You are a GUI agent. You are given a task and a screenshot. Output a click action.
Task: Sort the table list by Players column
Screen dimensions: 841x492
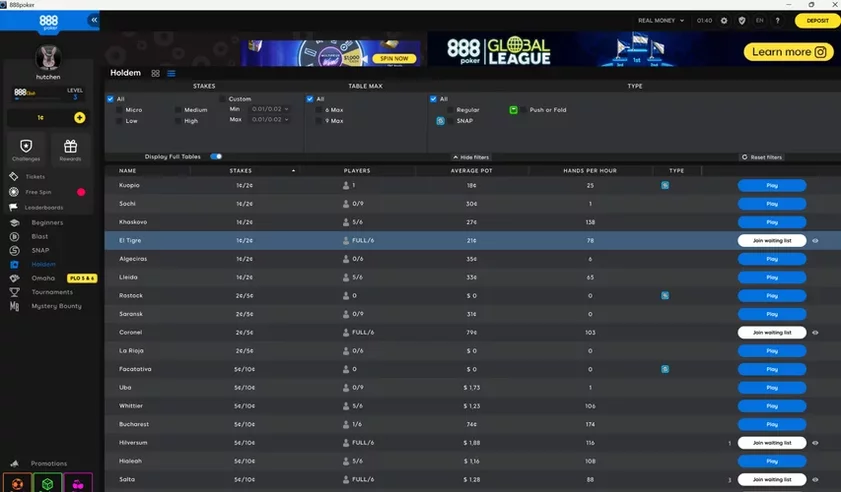(357, 171)
